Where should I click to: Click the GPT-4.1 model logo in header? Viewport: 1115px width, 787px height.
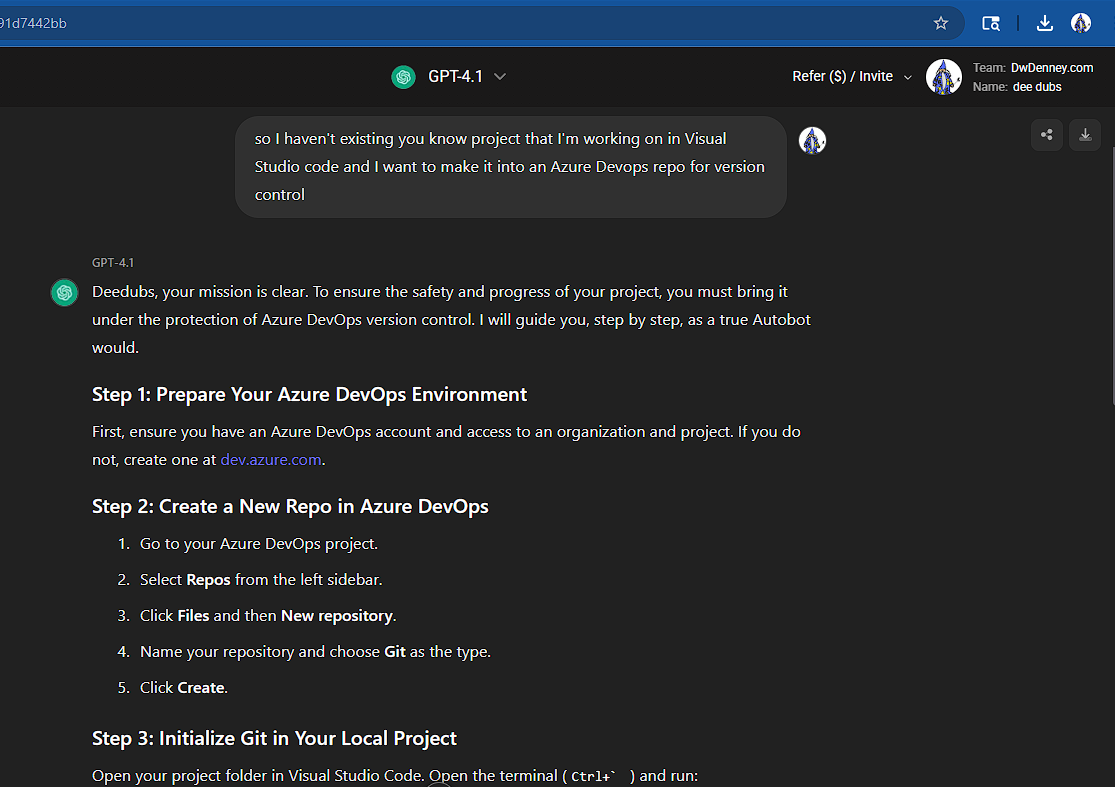403,77
